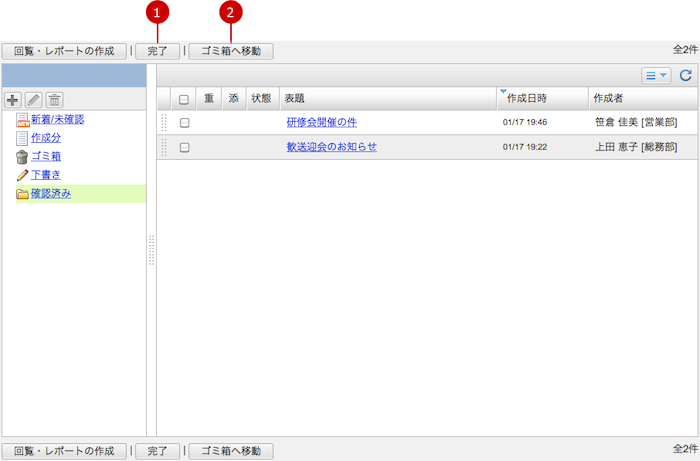Screen dimensions: 700x461
Task: Click the bottom 完了 button
Action: click(158, 451)
